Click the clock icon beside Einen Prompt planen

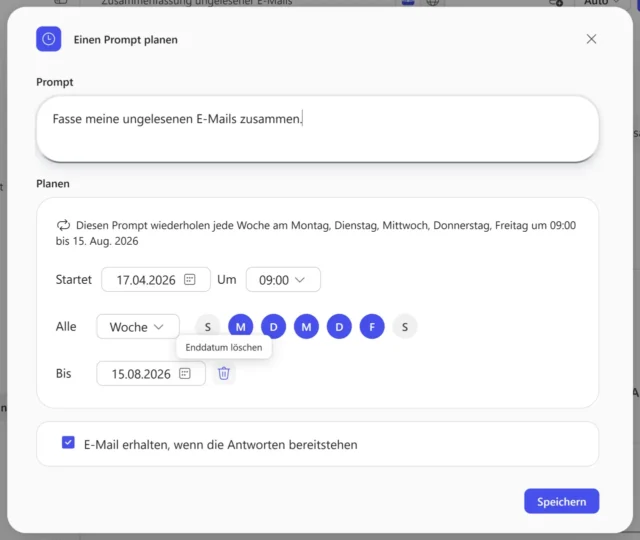coord(49,39)
